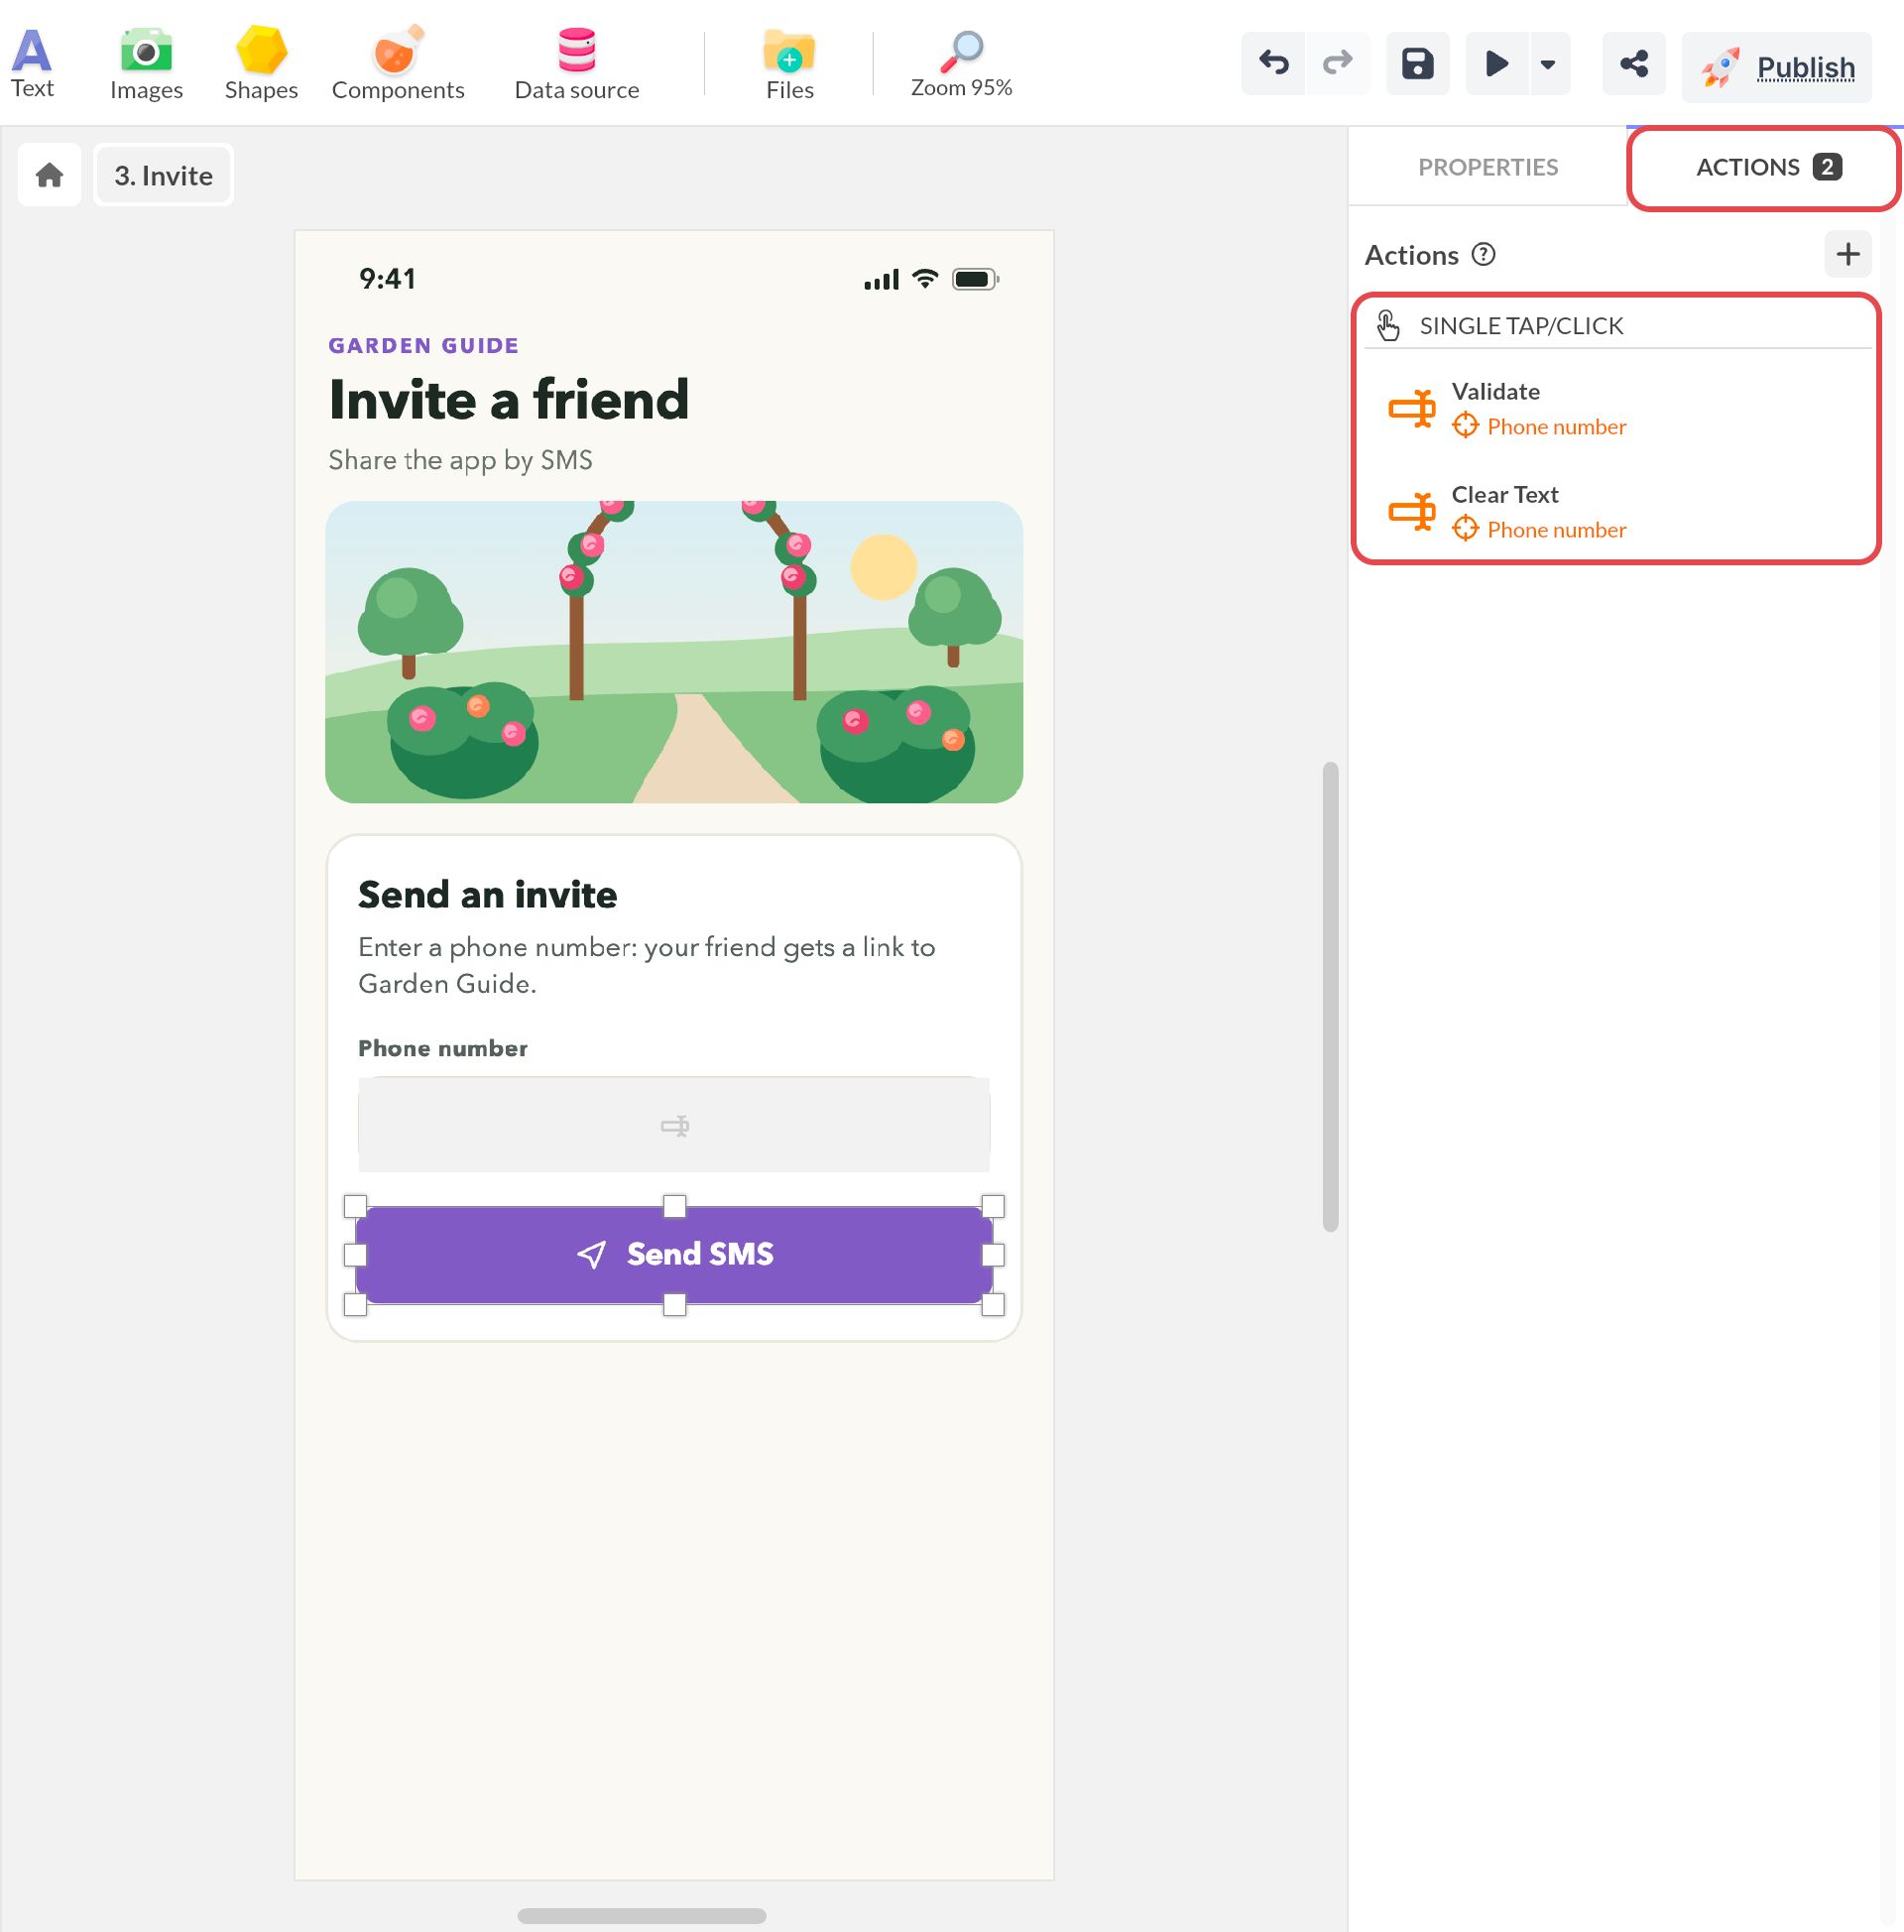Viewport: 1904px width, 1932px height.
Task: Click the vertical canvas scrollbar
Action: pyautogui.click(x=1330, y=996)
